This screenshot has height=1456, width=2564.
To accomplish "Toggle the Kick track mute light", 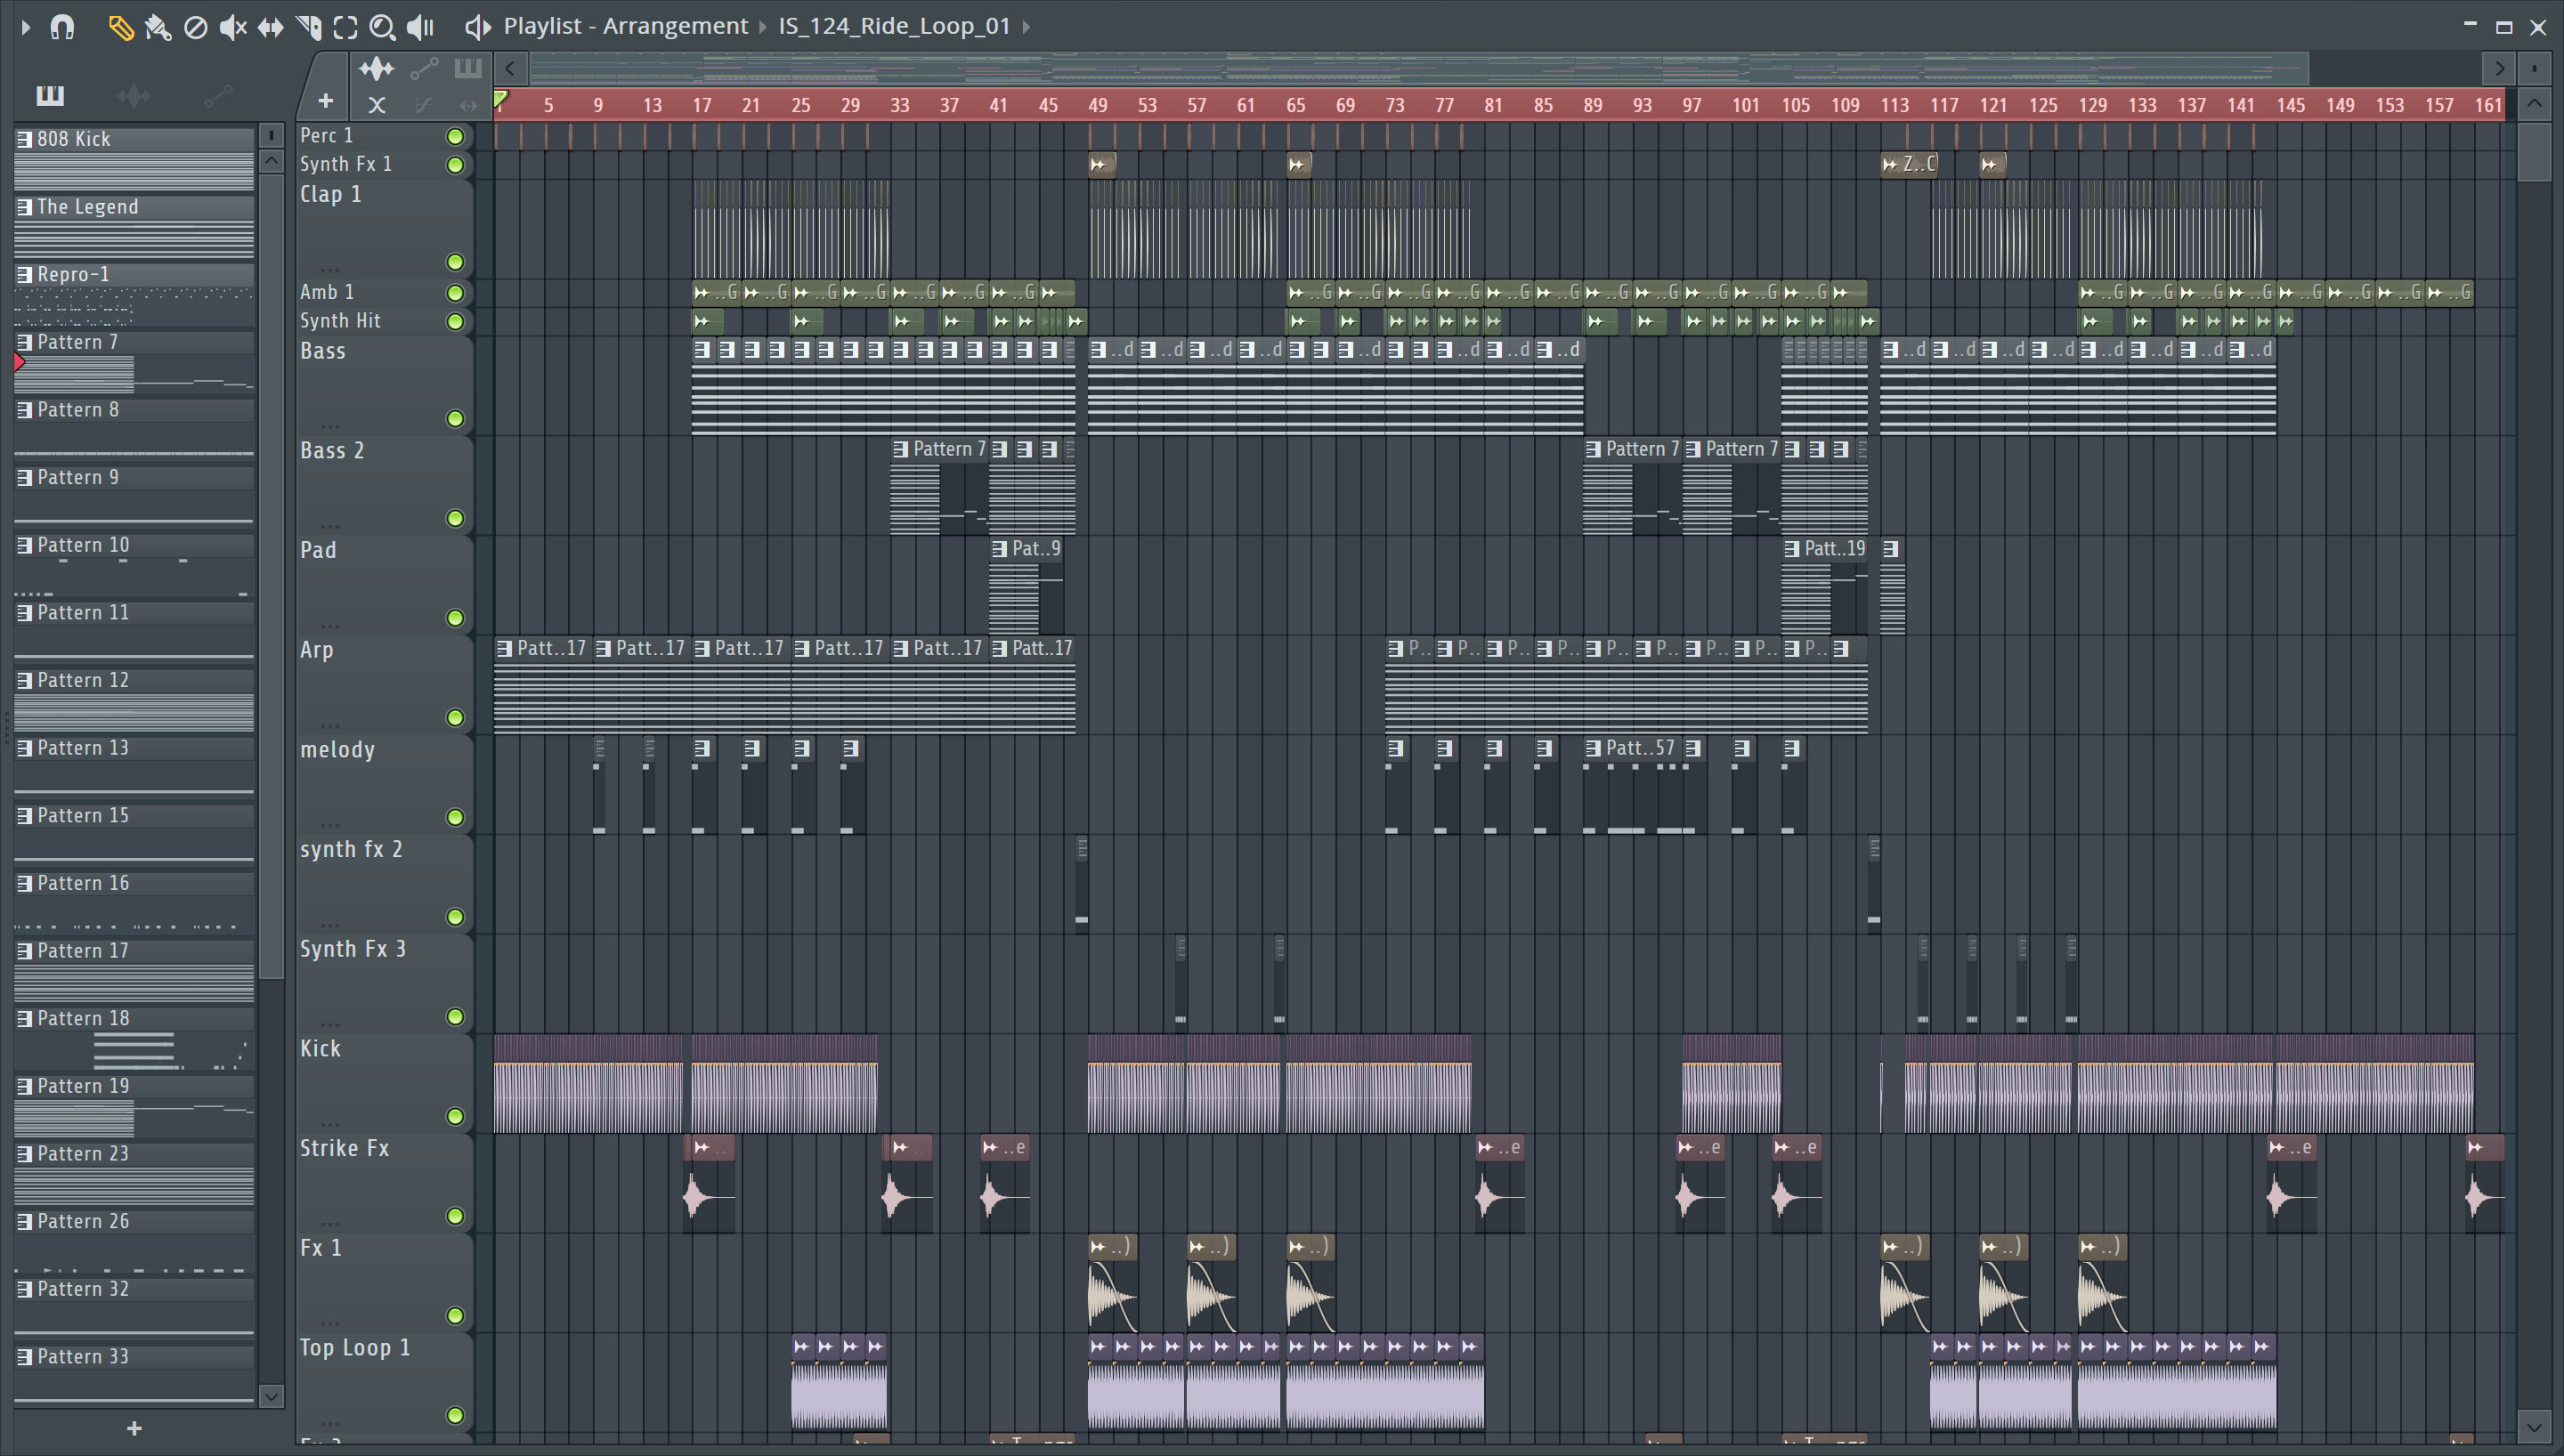I will (x=455, y=1116).
